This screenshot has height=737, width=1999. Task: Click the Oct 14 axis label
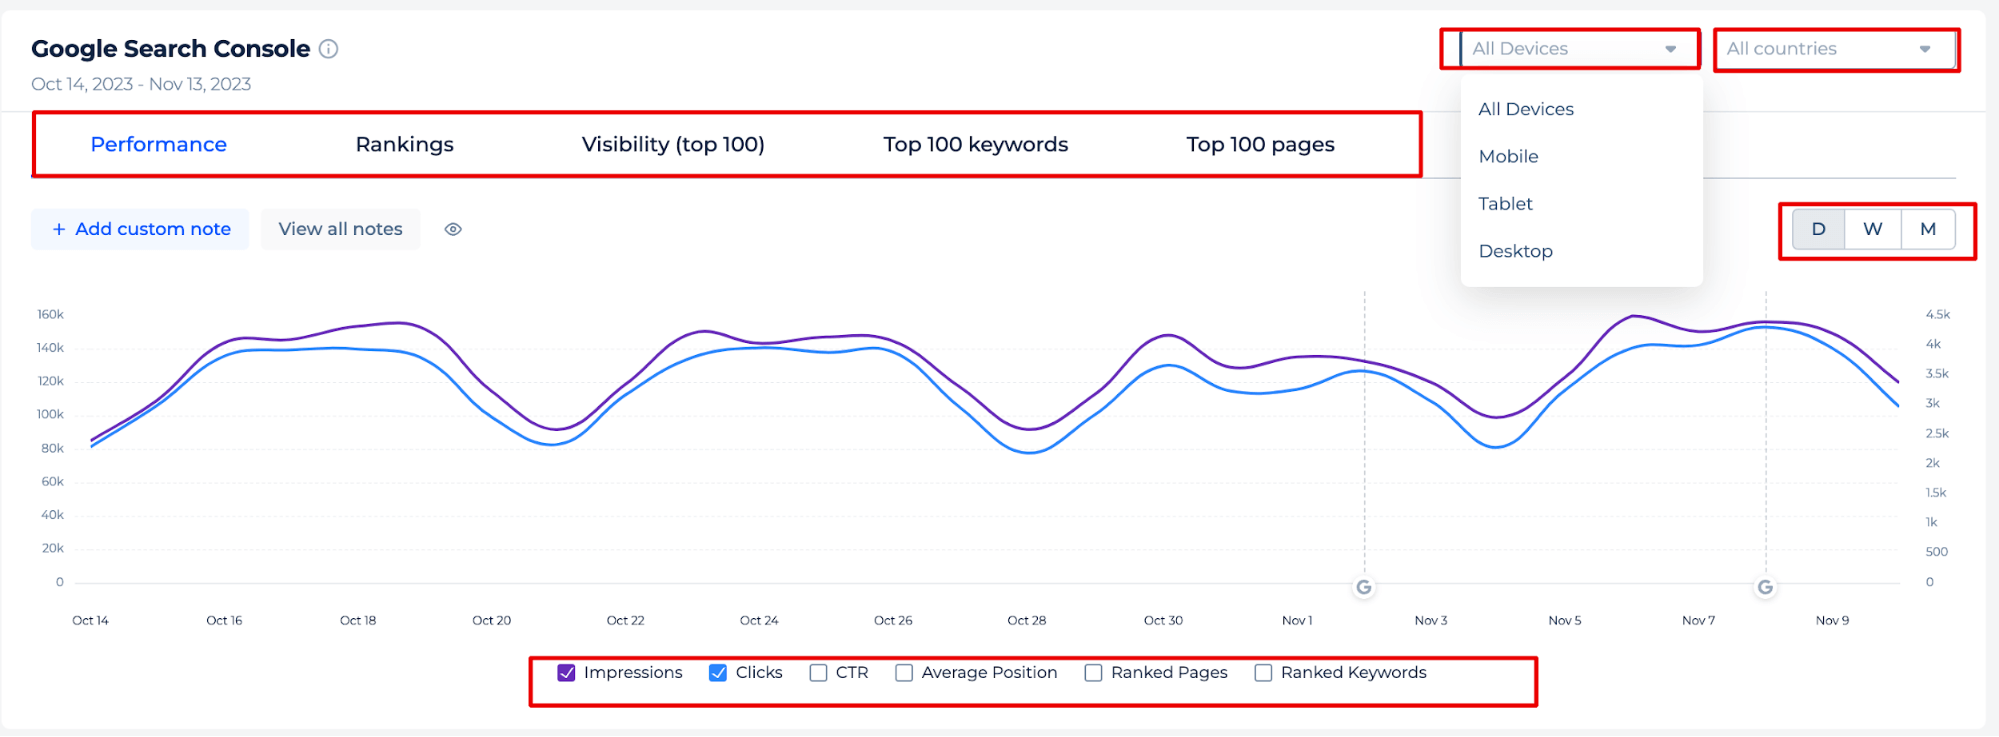point(90,620)
